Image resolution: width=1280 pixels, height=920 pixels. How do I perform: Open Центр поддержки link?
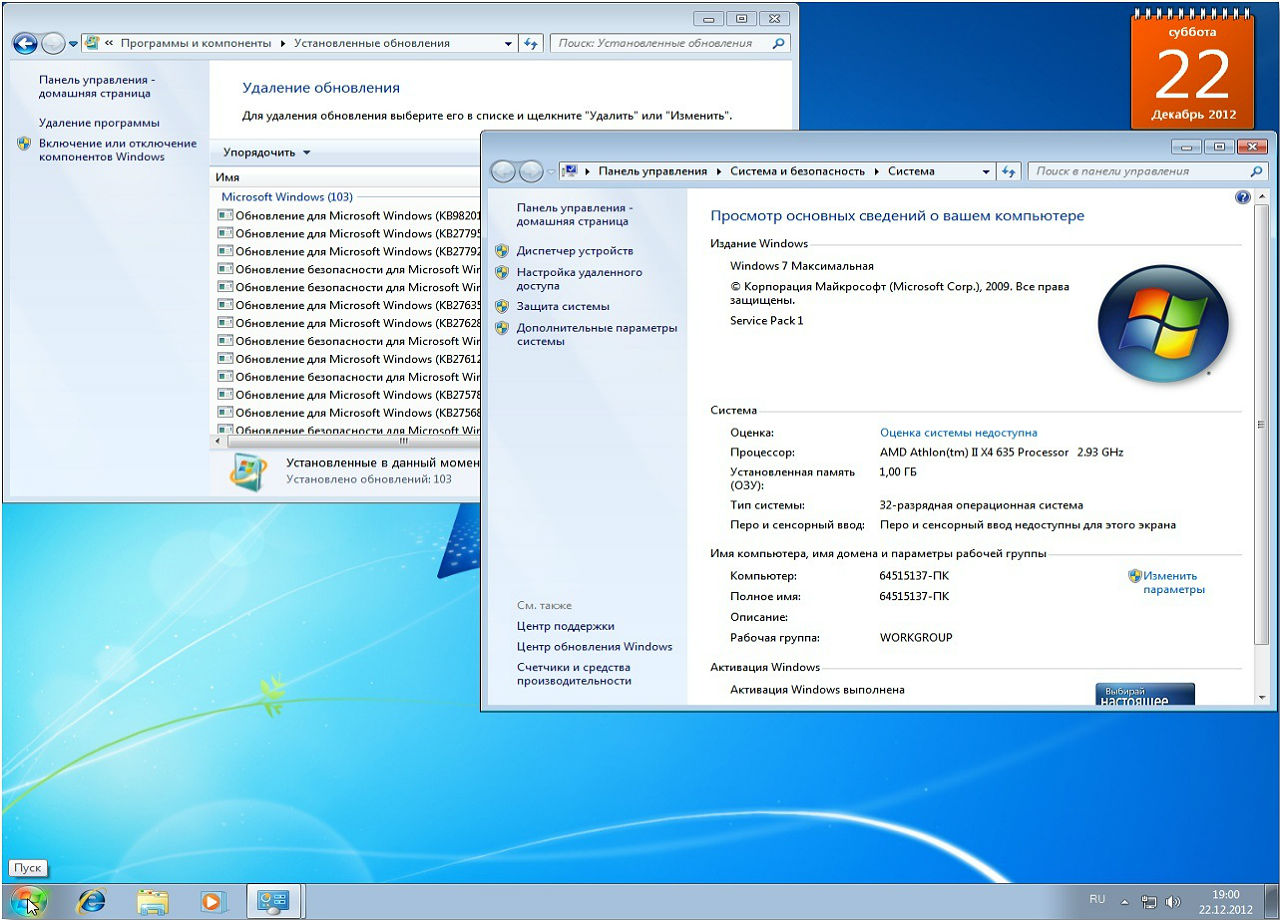(565, 626)
